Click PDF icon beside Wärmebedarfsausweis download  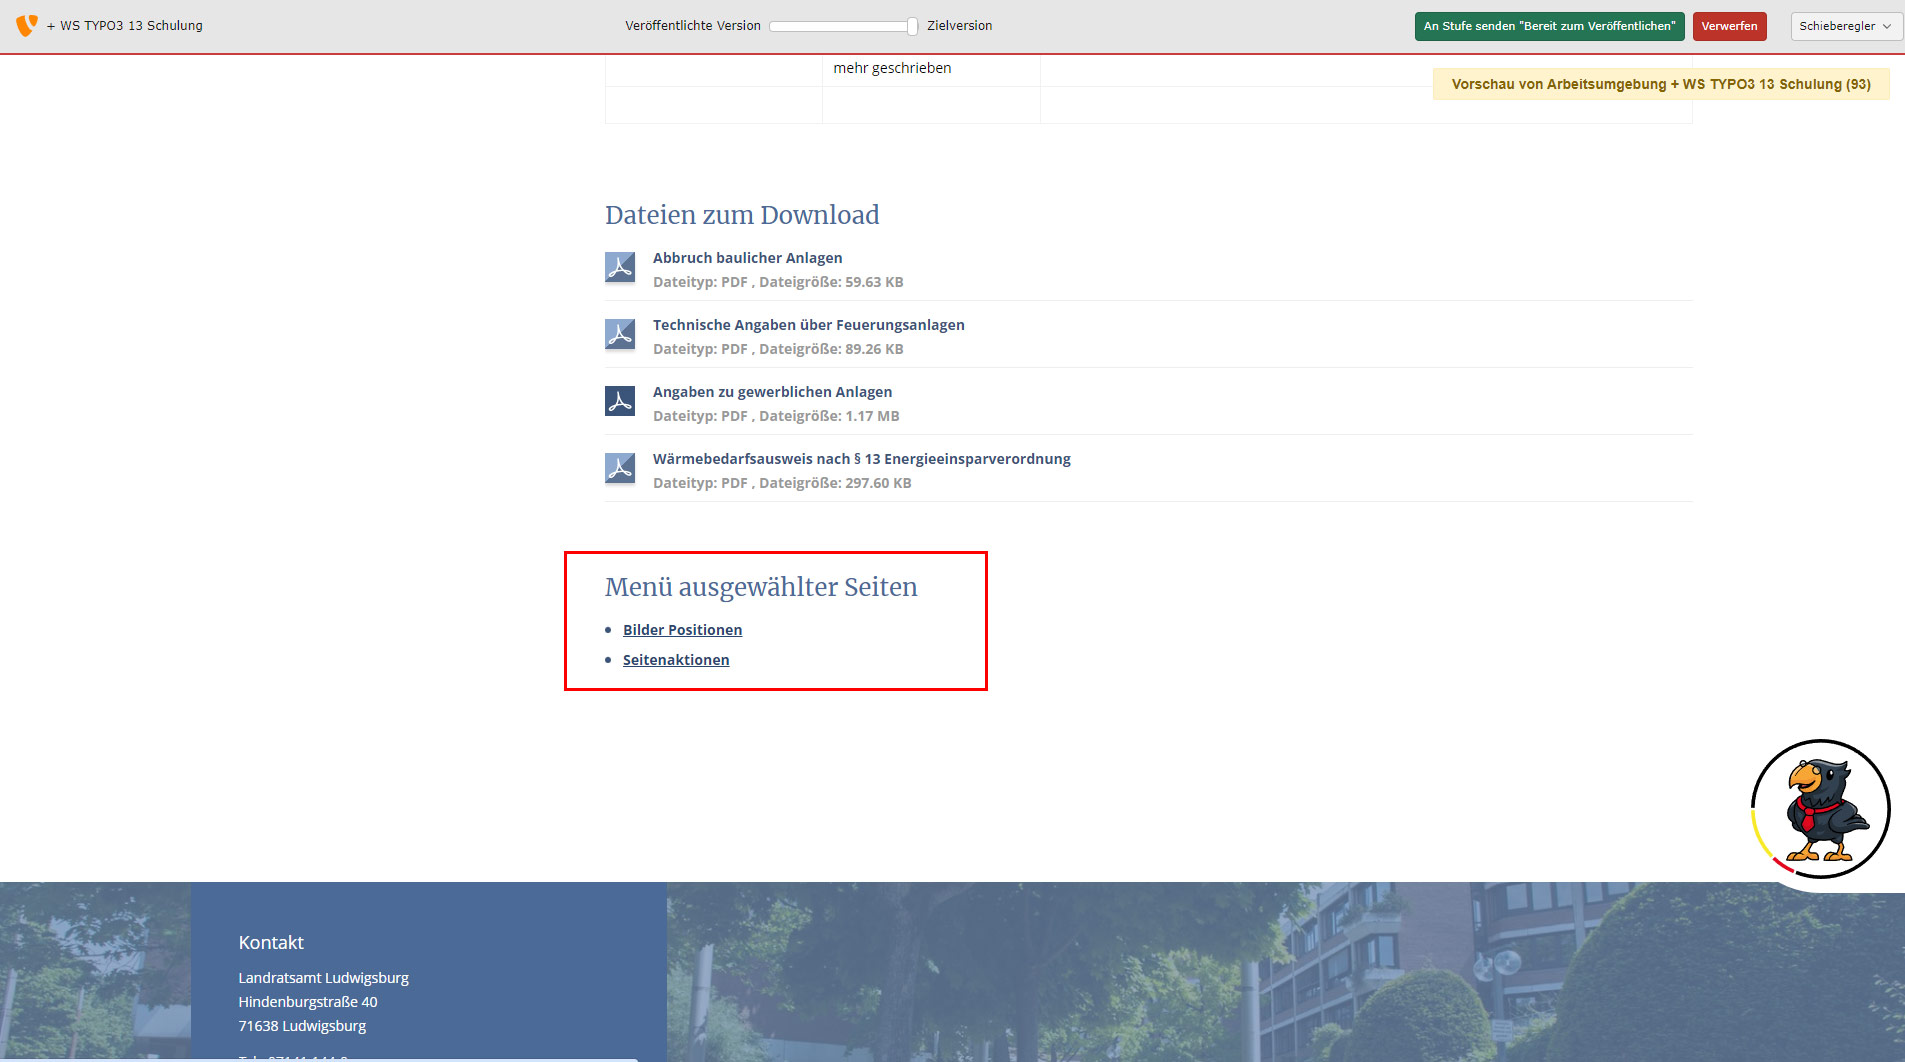coord(620,468)
